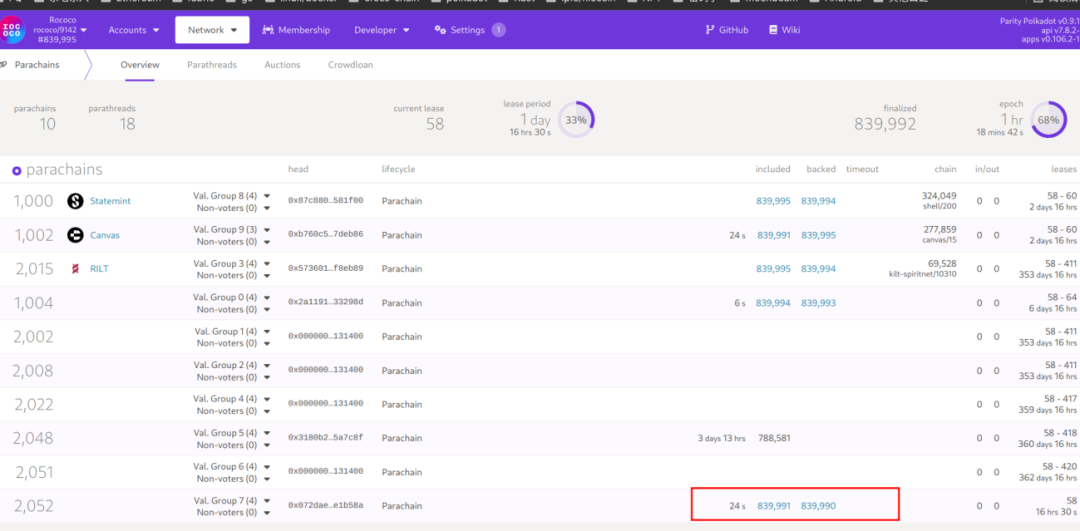Open the Rococo chain selector dropdown
This screenshot has height=531, width=1080.
point(61,30)
